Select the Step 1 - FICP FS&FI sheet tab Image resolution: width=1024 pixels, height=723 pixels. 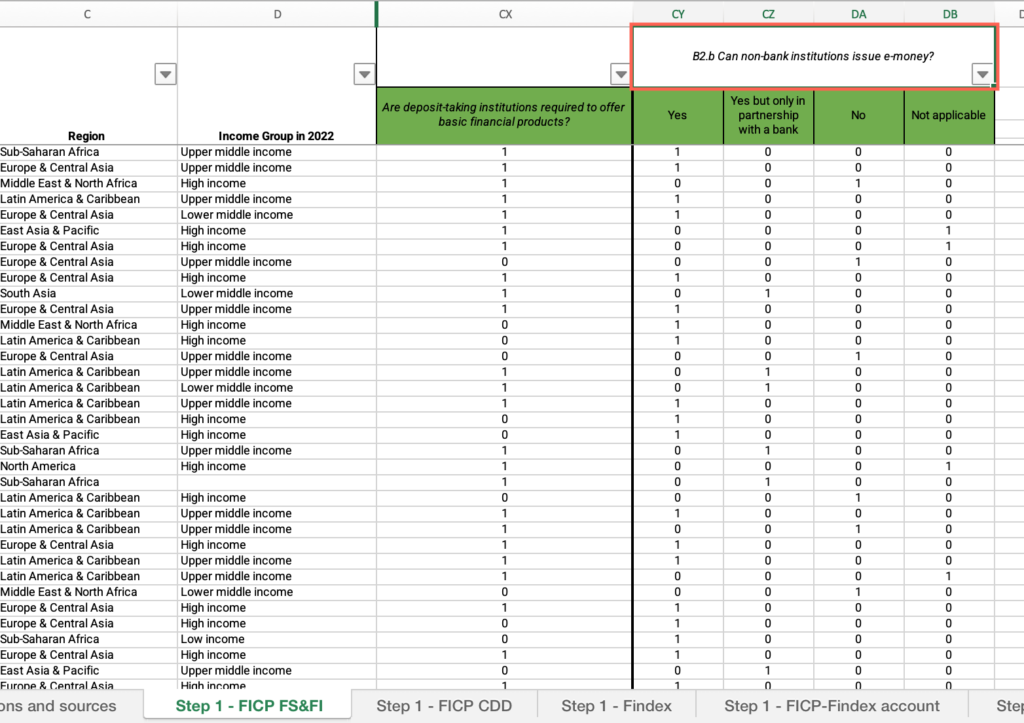pos(249,706)
